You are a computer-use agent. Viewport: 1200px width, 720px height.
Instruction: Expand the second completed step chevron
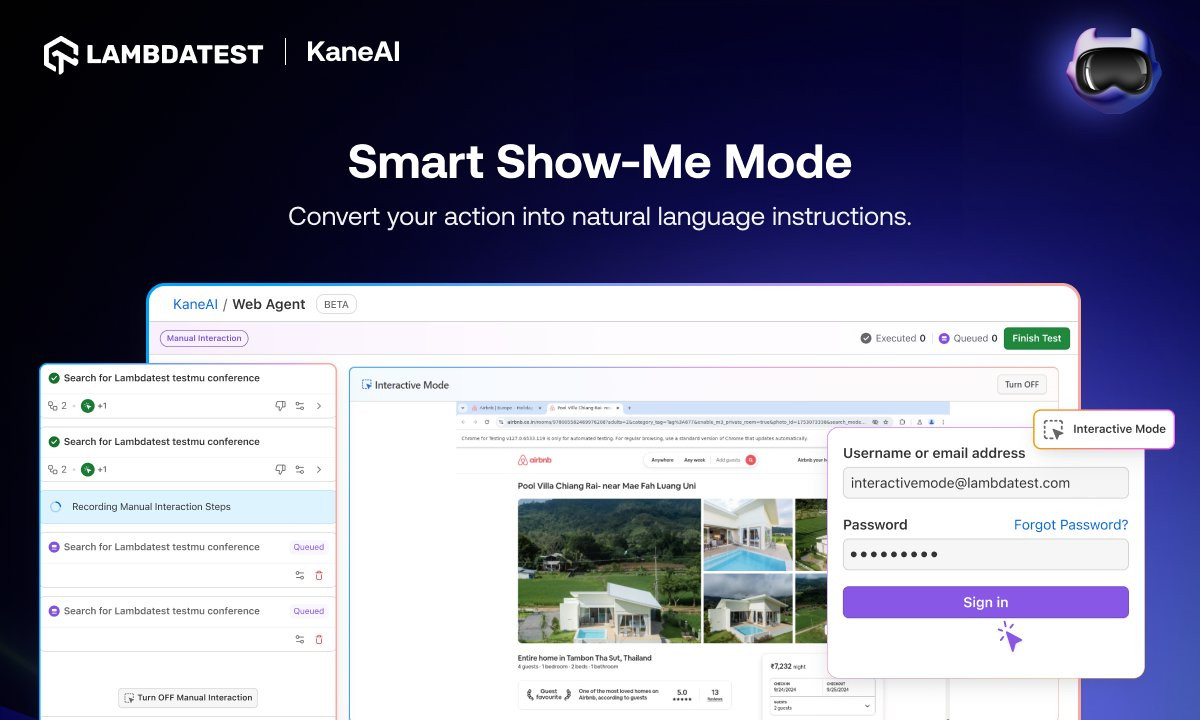coord(319,470)
